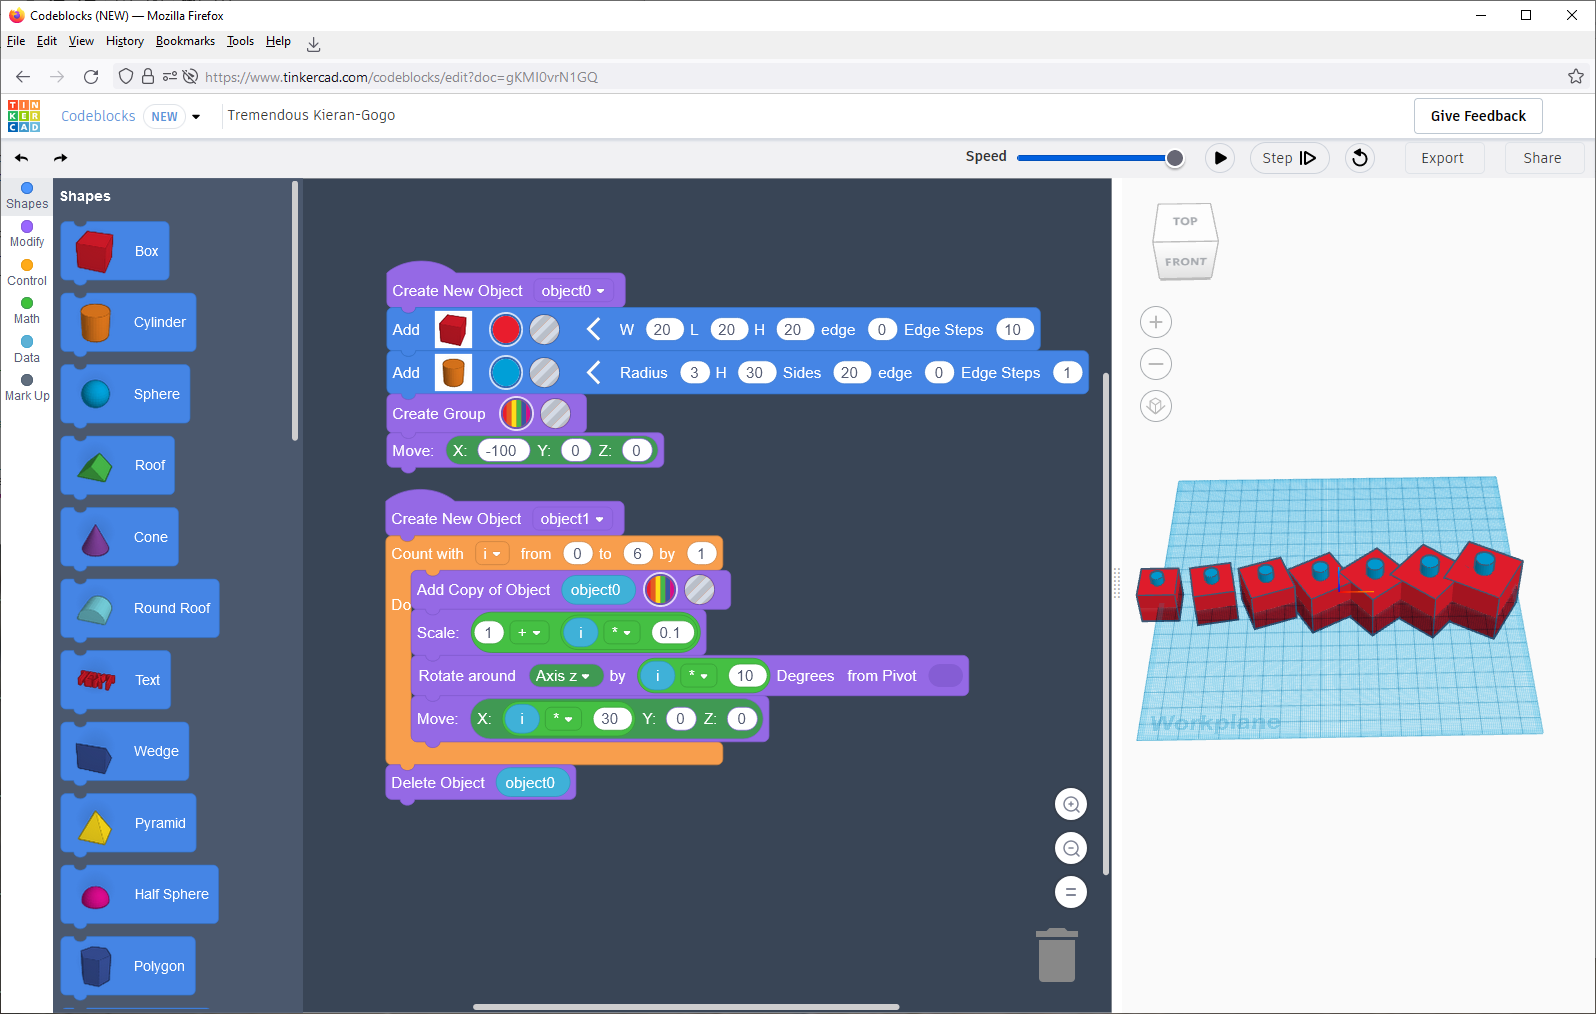Select the Math category tab
1596x1014 pixels.
pyautogui.click(x=27, y=310)
